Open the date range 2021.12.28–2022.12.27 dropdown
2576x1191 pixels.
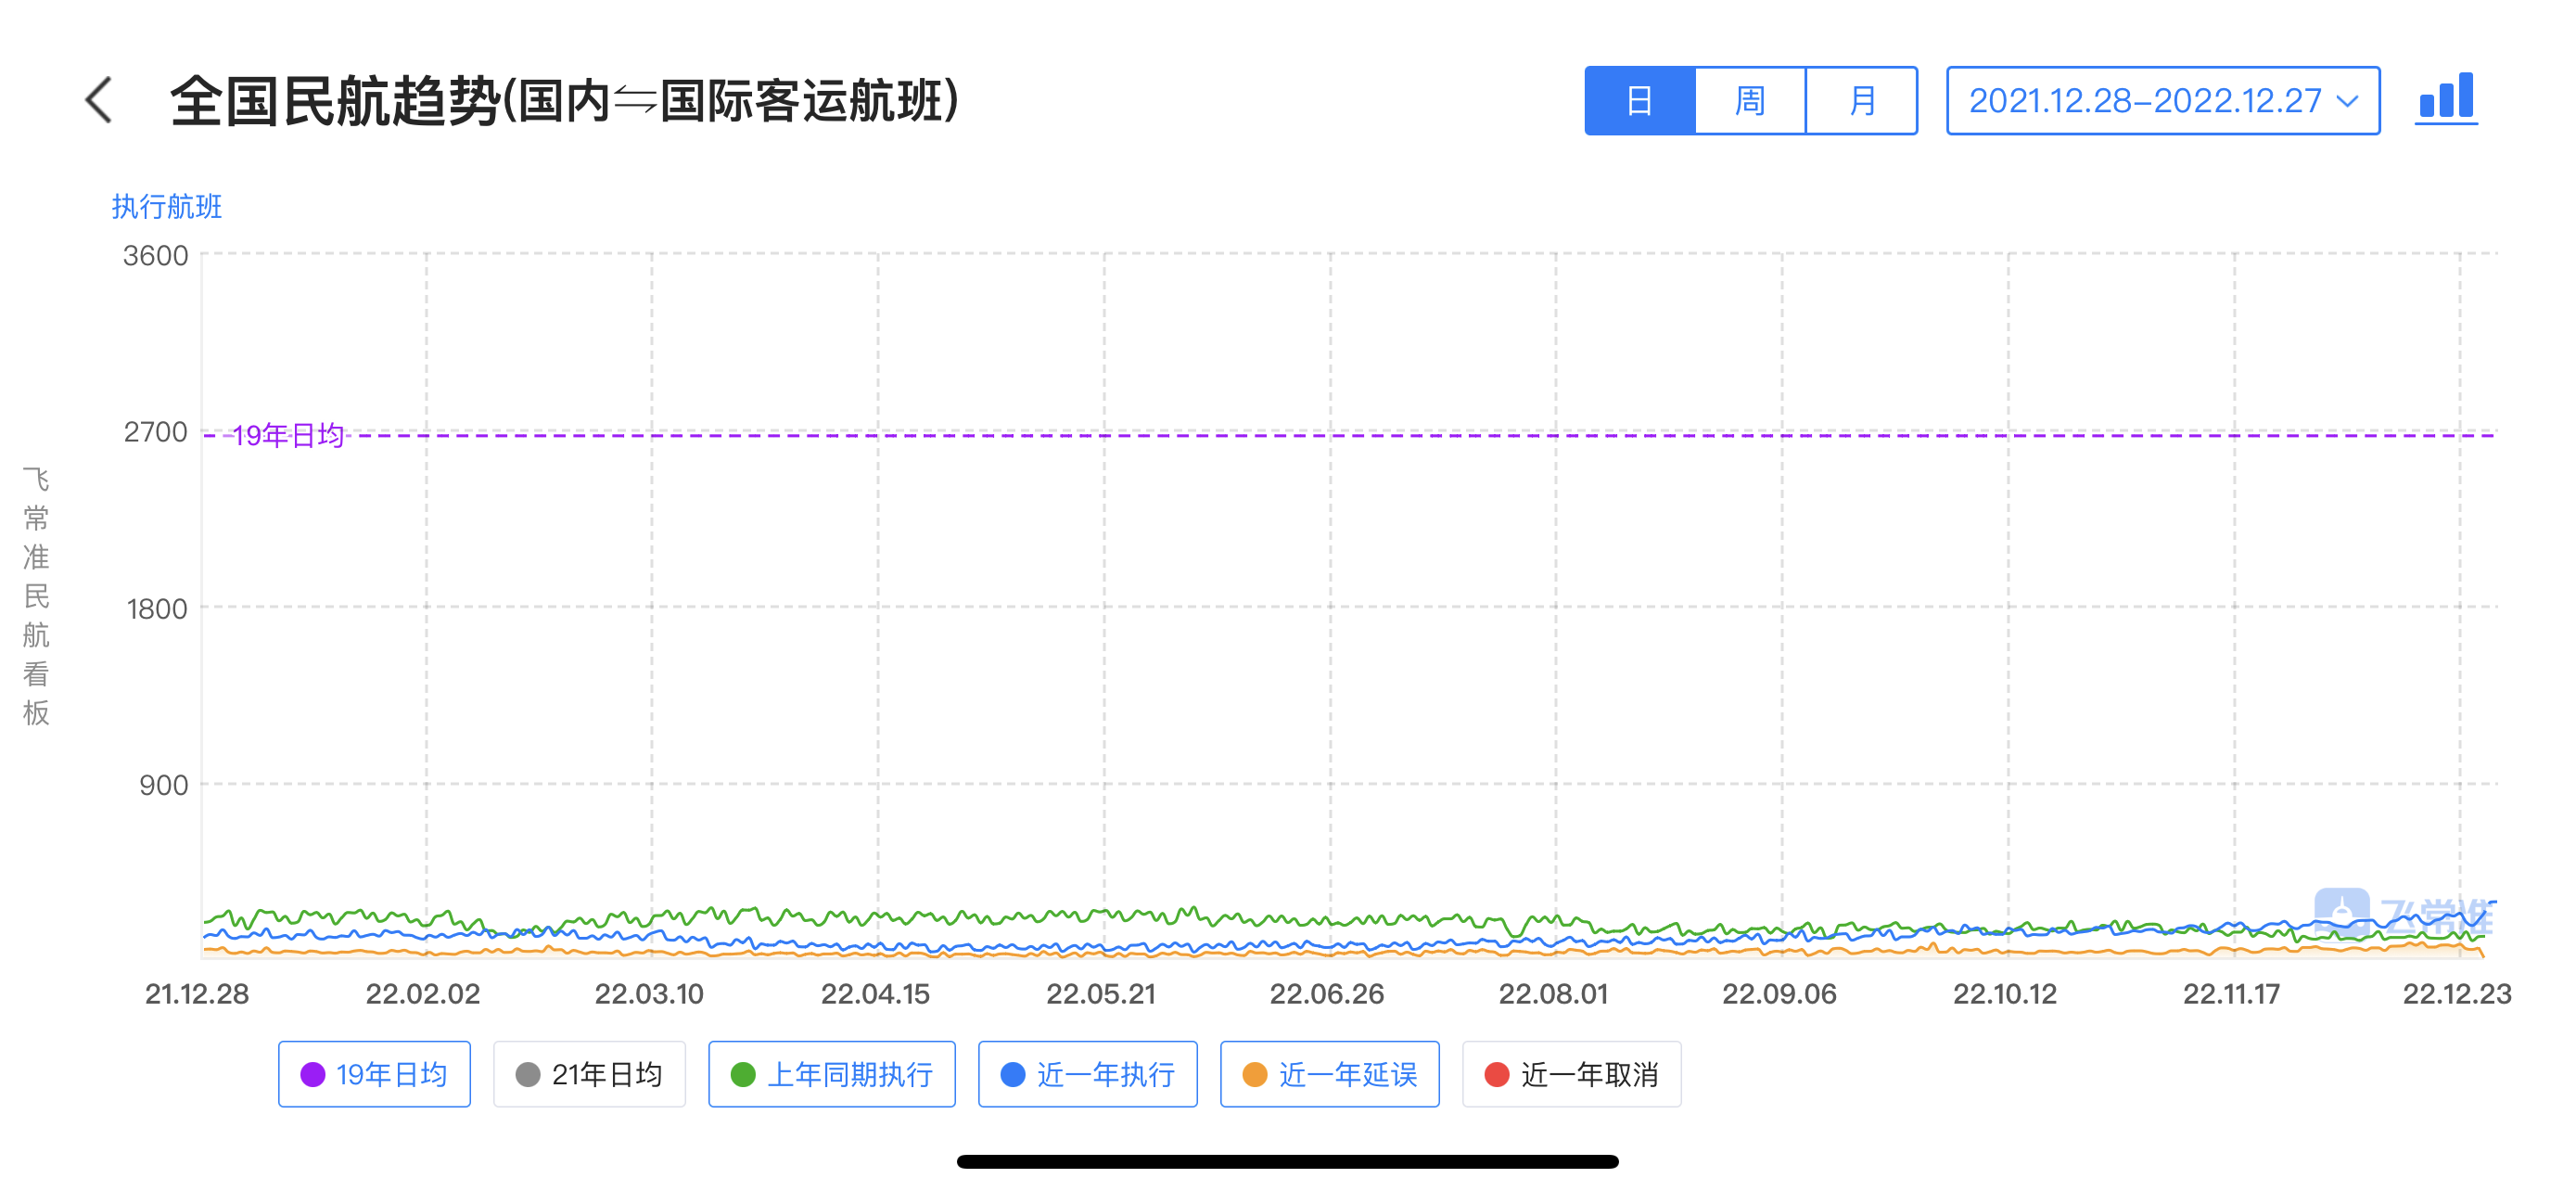coord(2145,101)
